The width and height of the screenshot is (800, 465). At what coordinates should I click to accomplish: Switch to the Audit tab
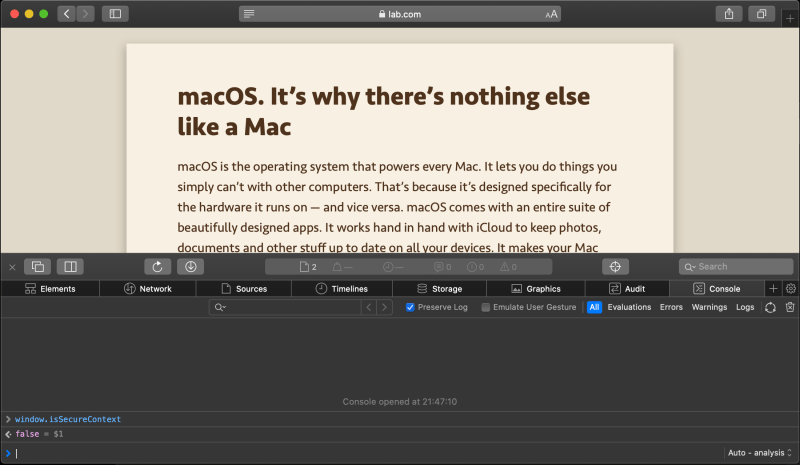(627, 288)
